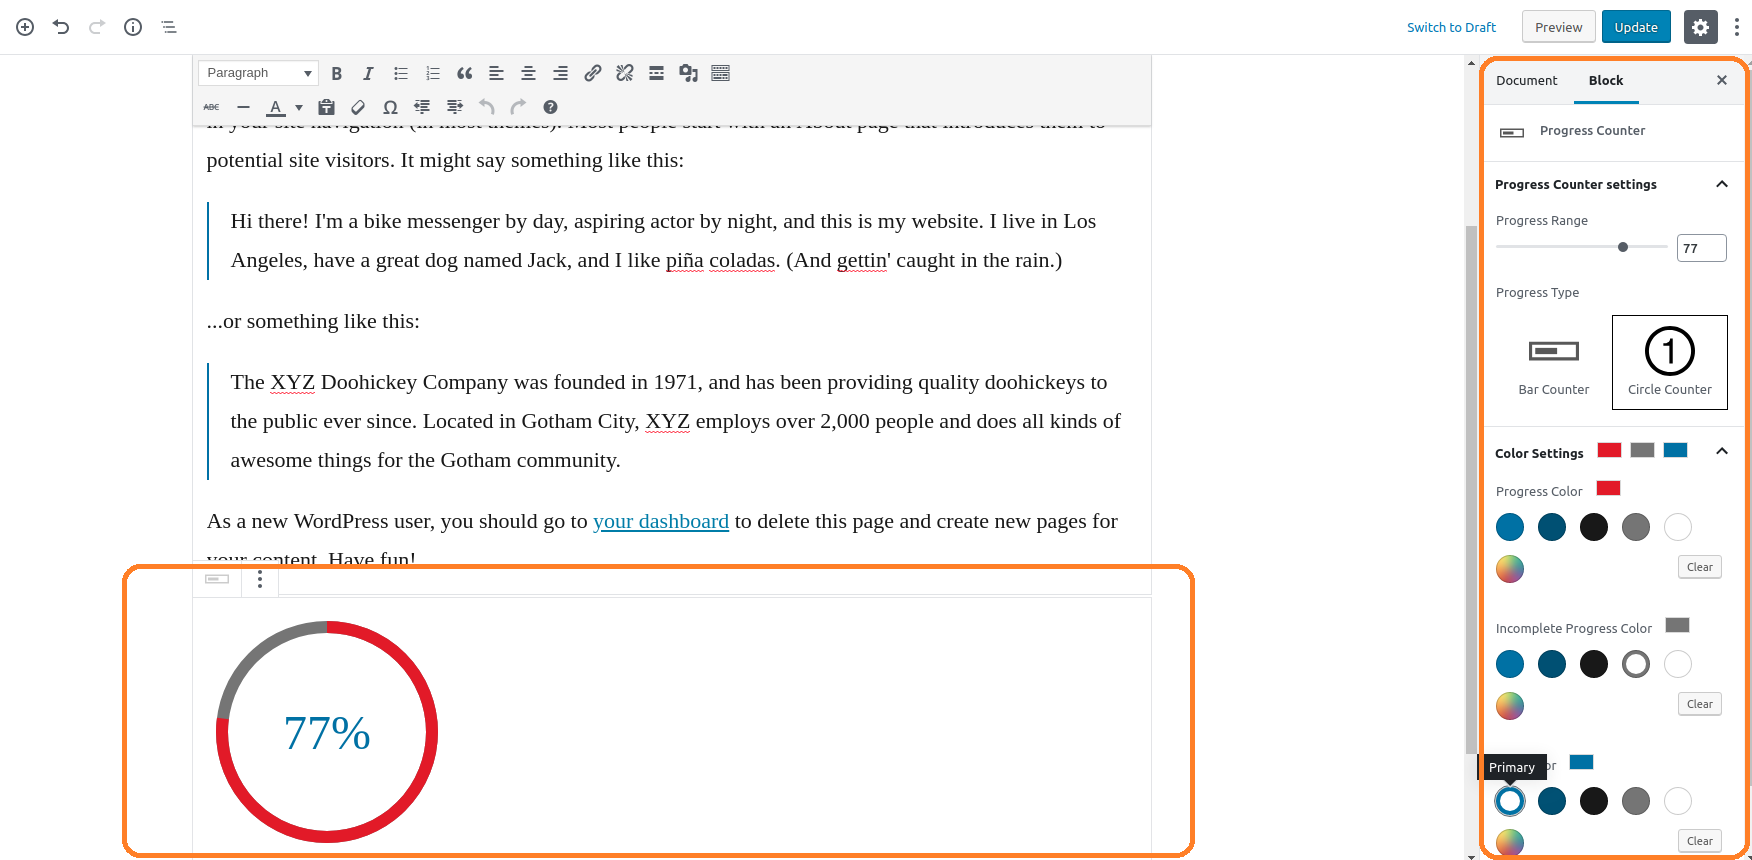This screenshot has height=860, width=1752.
Task: Apply blockquote formatting
Action: (465, 73)
